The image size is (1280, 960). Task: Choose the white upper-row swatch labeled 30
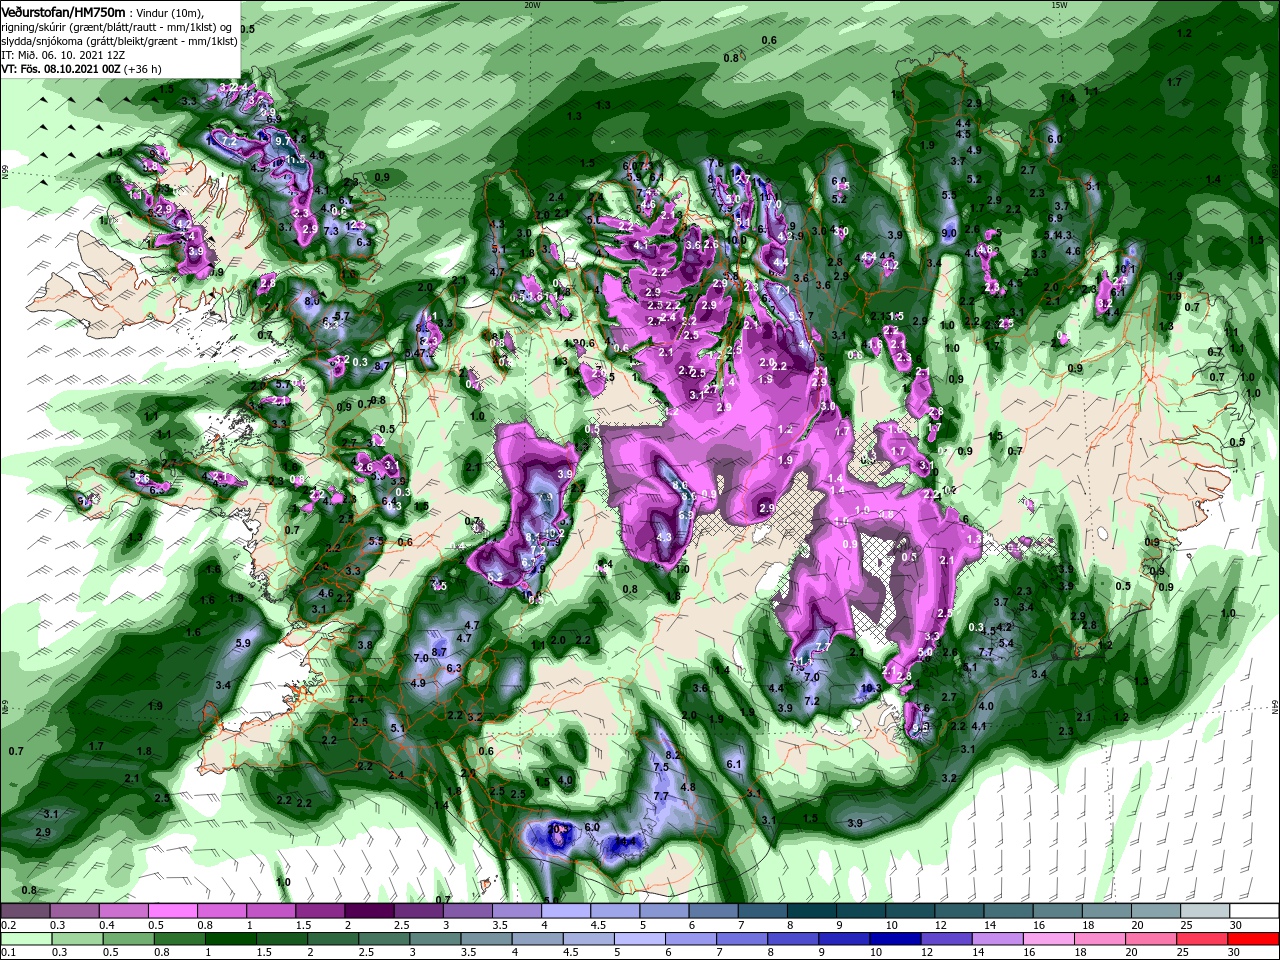pos(1254,911)
